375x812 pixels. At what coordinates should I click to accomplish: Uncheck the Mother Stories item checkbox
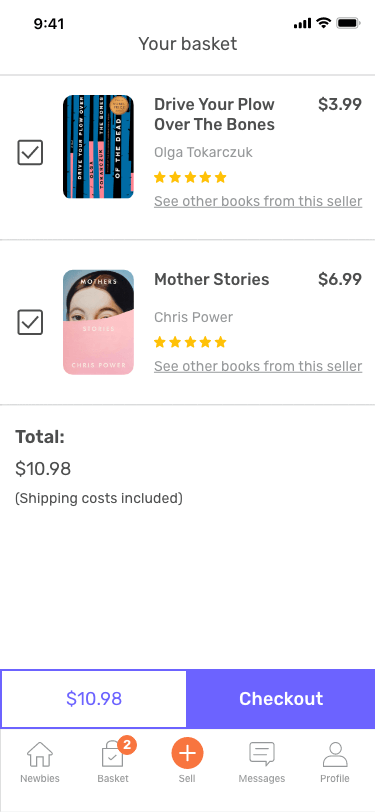[x=30, y=322]
